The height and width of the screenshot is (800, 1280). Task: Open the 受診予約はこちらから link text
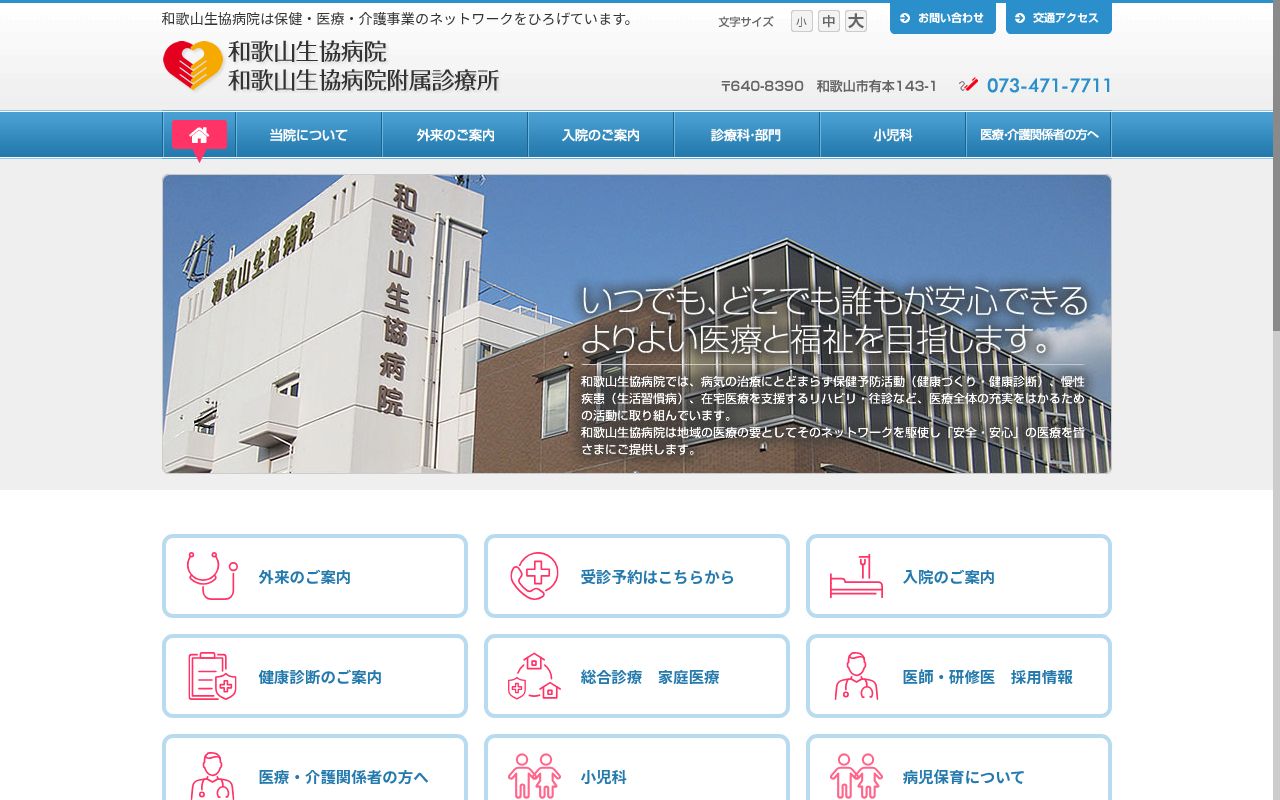(x=658, y=577)
